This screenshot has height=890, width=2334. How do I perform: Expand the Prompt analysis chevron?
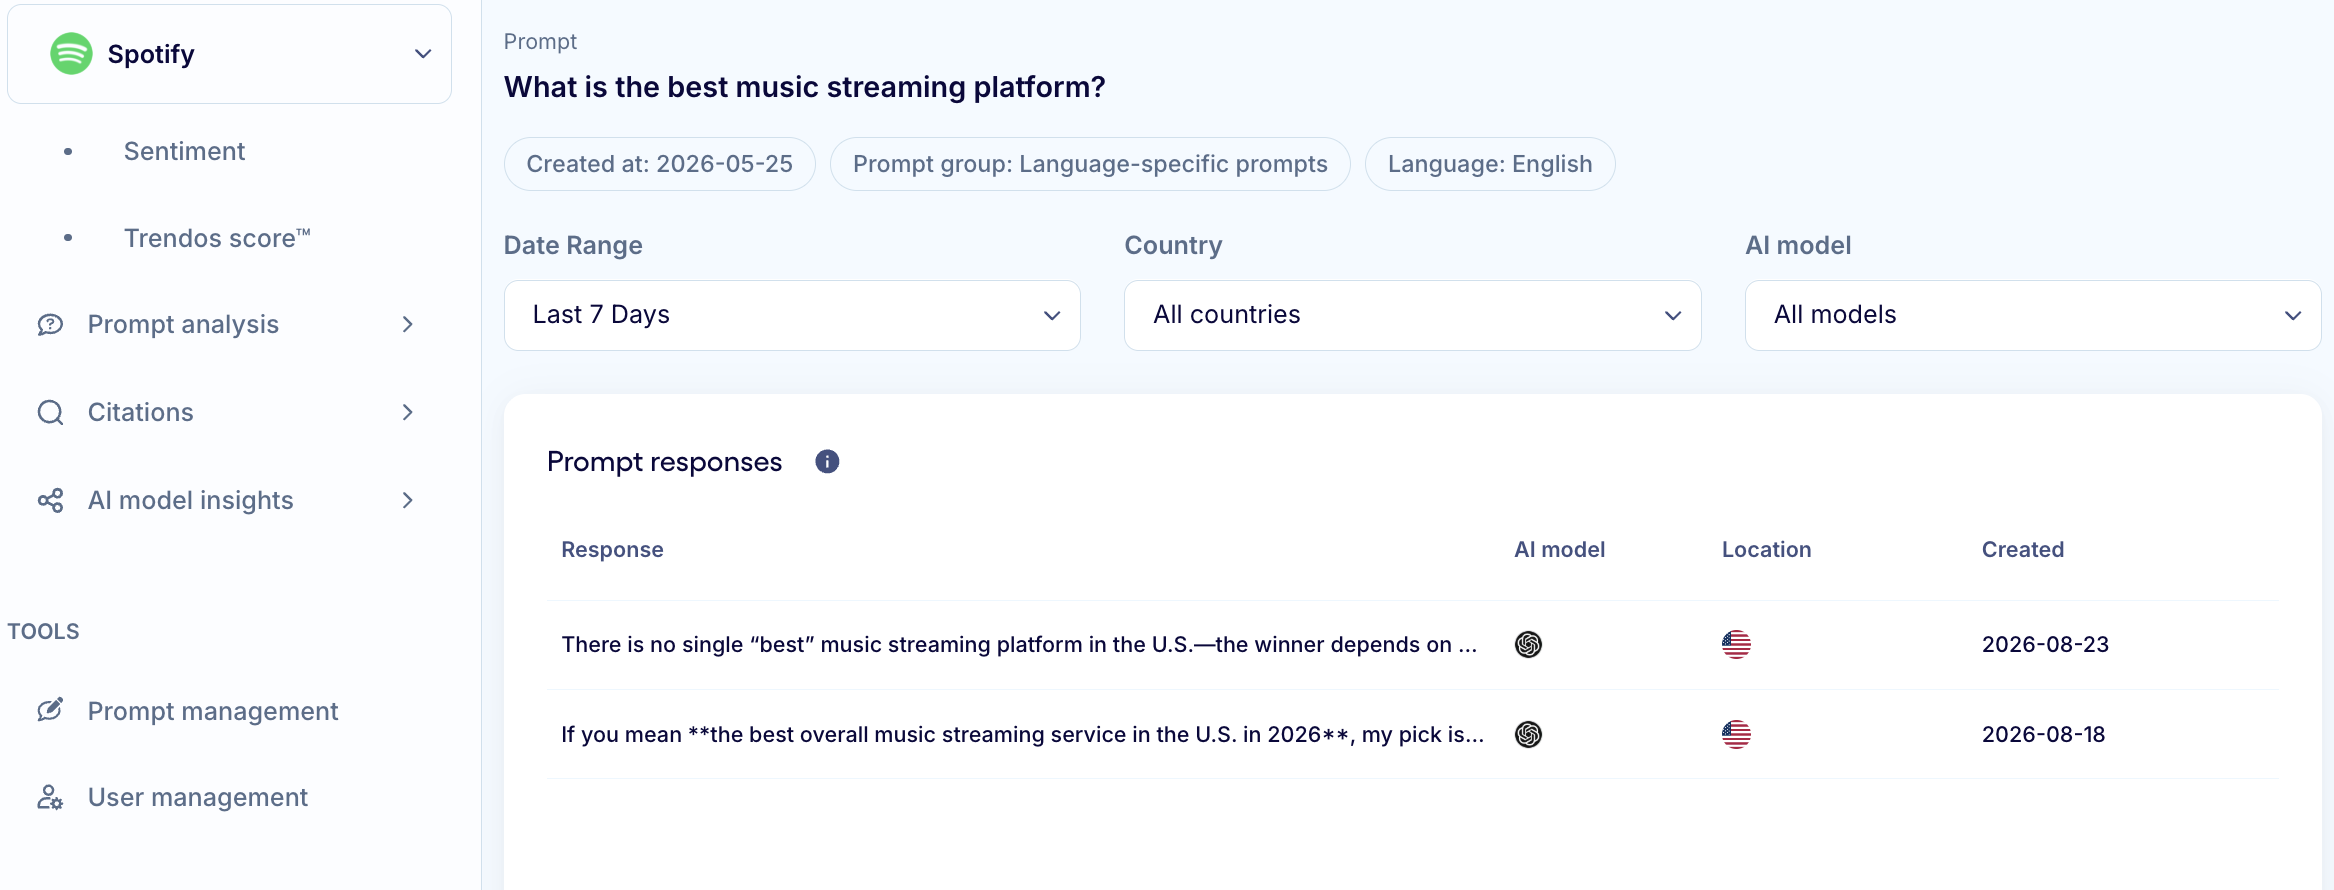pos(407,324)
